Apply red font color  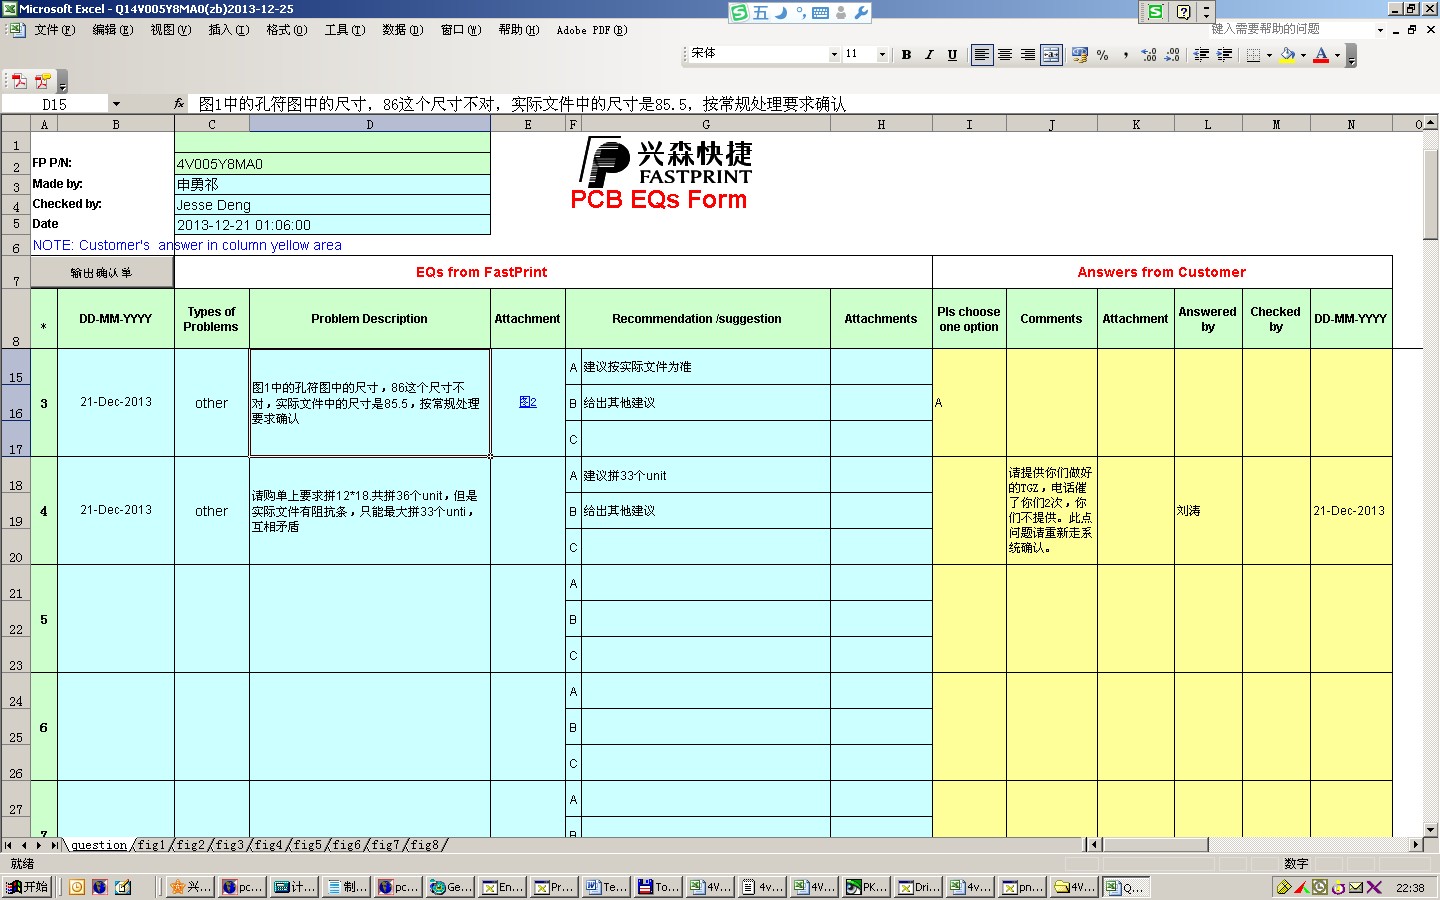(x=1321, y=55)
